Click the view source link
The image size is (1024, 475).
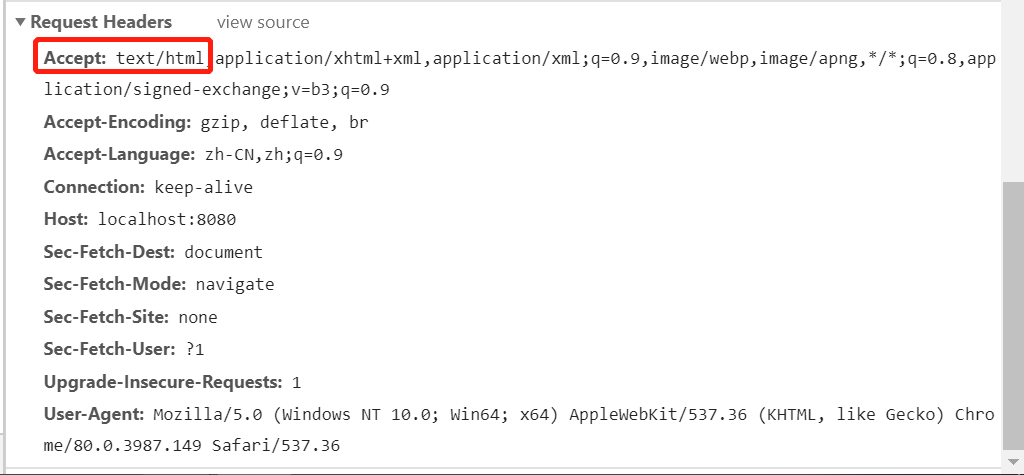click(x=263, y=22)
